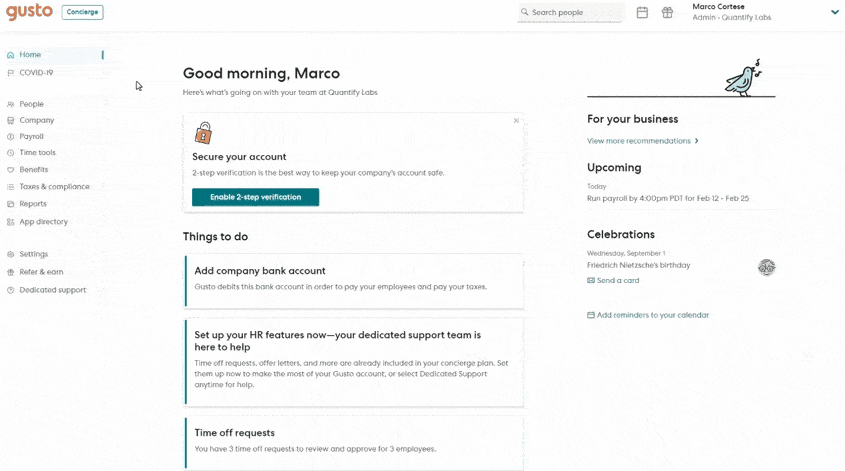
Task: Click Friedrich Nietzsche's avatar
Action: click(766, 267)
